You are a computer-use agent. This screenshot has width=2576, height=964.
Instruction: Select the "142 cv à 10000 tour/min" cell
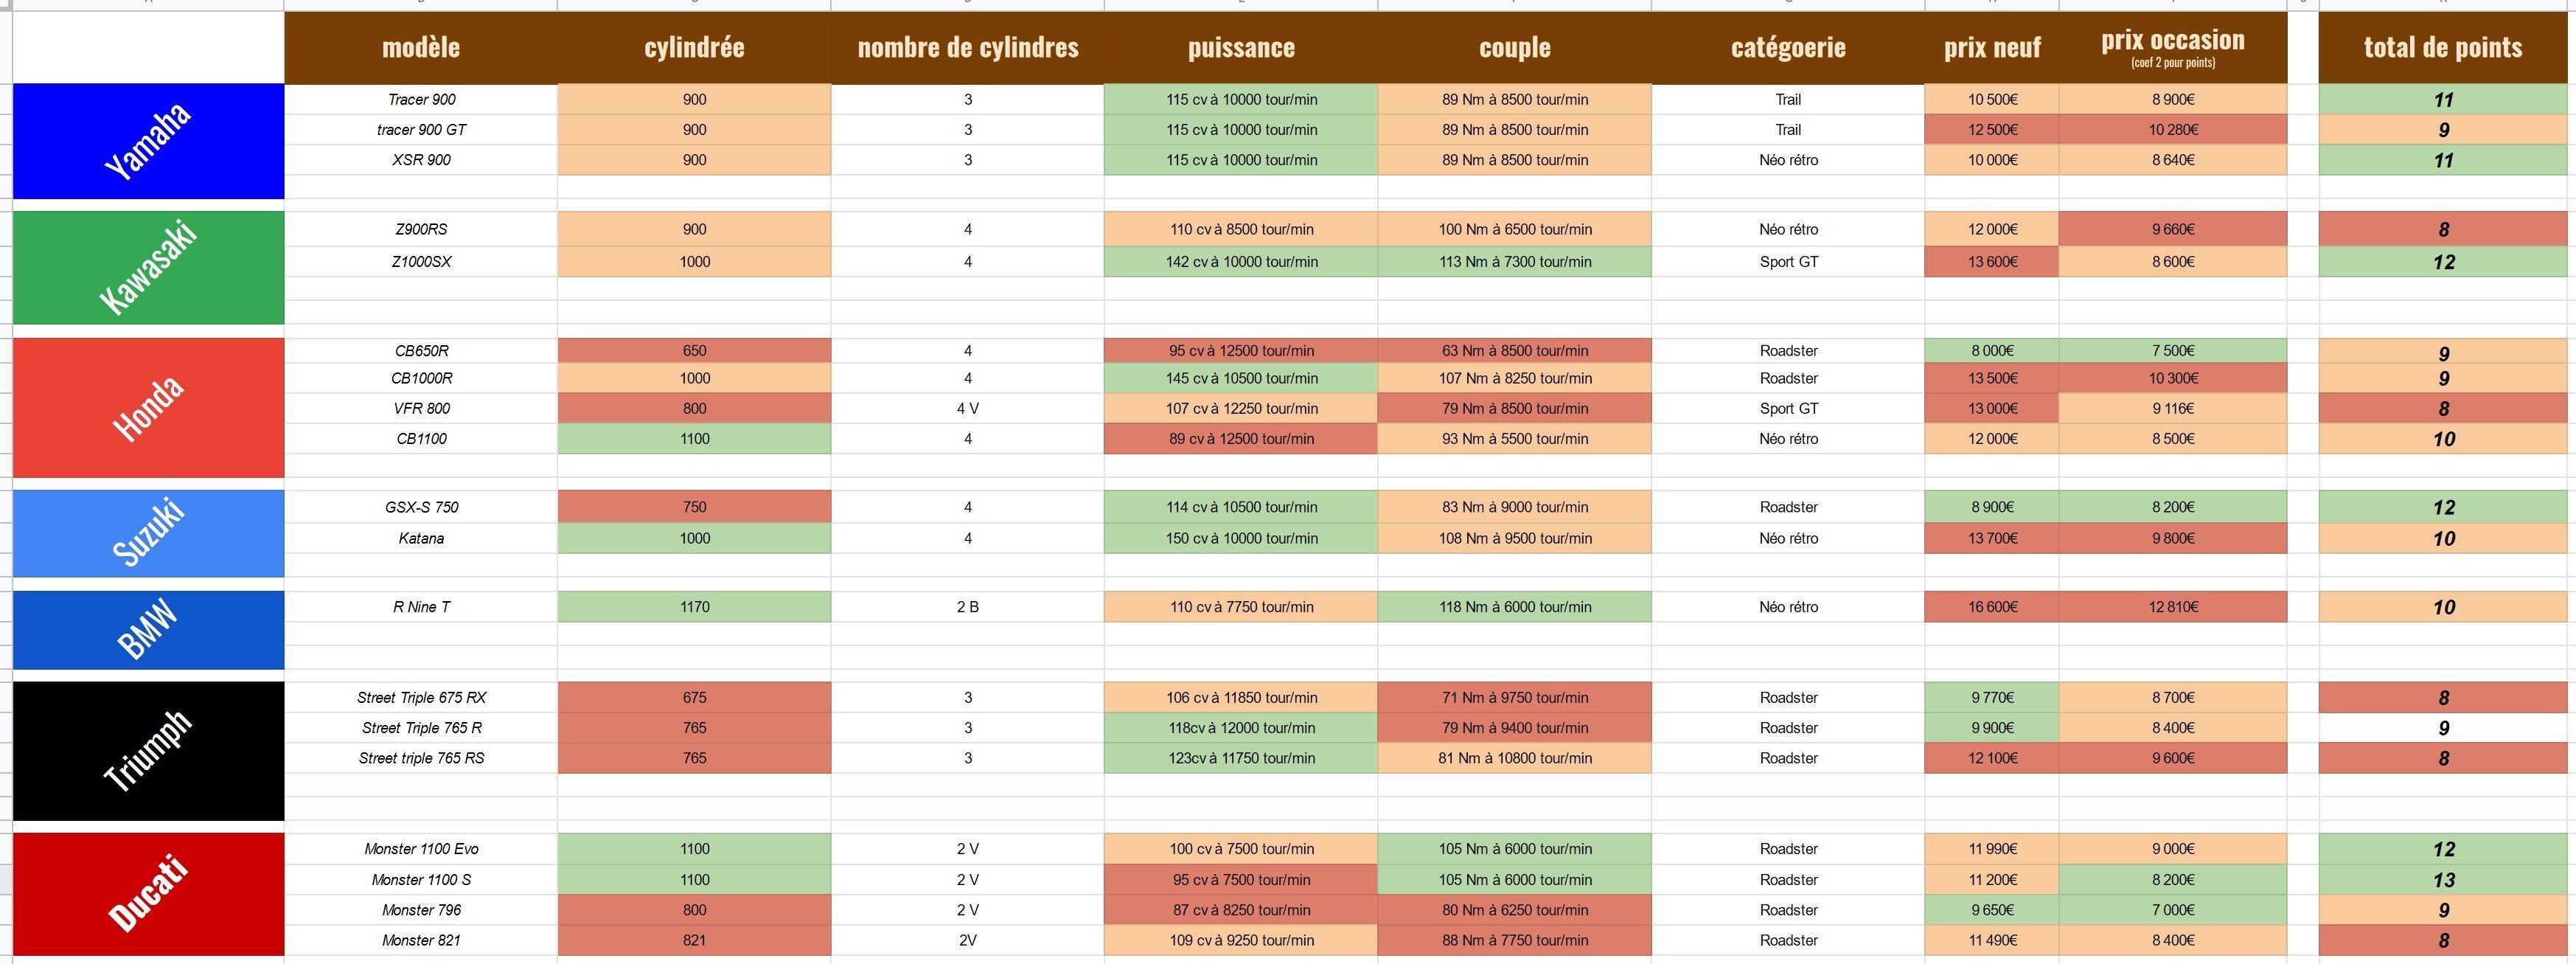[x=1241, y=262]
